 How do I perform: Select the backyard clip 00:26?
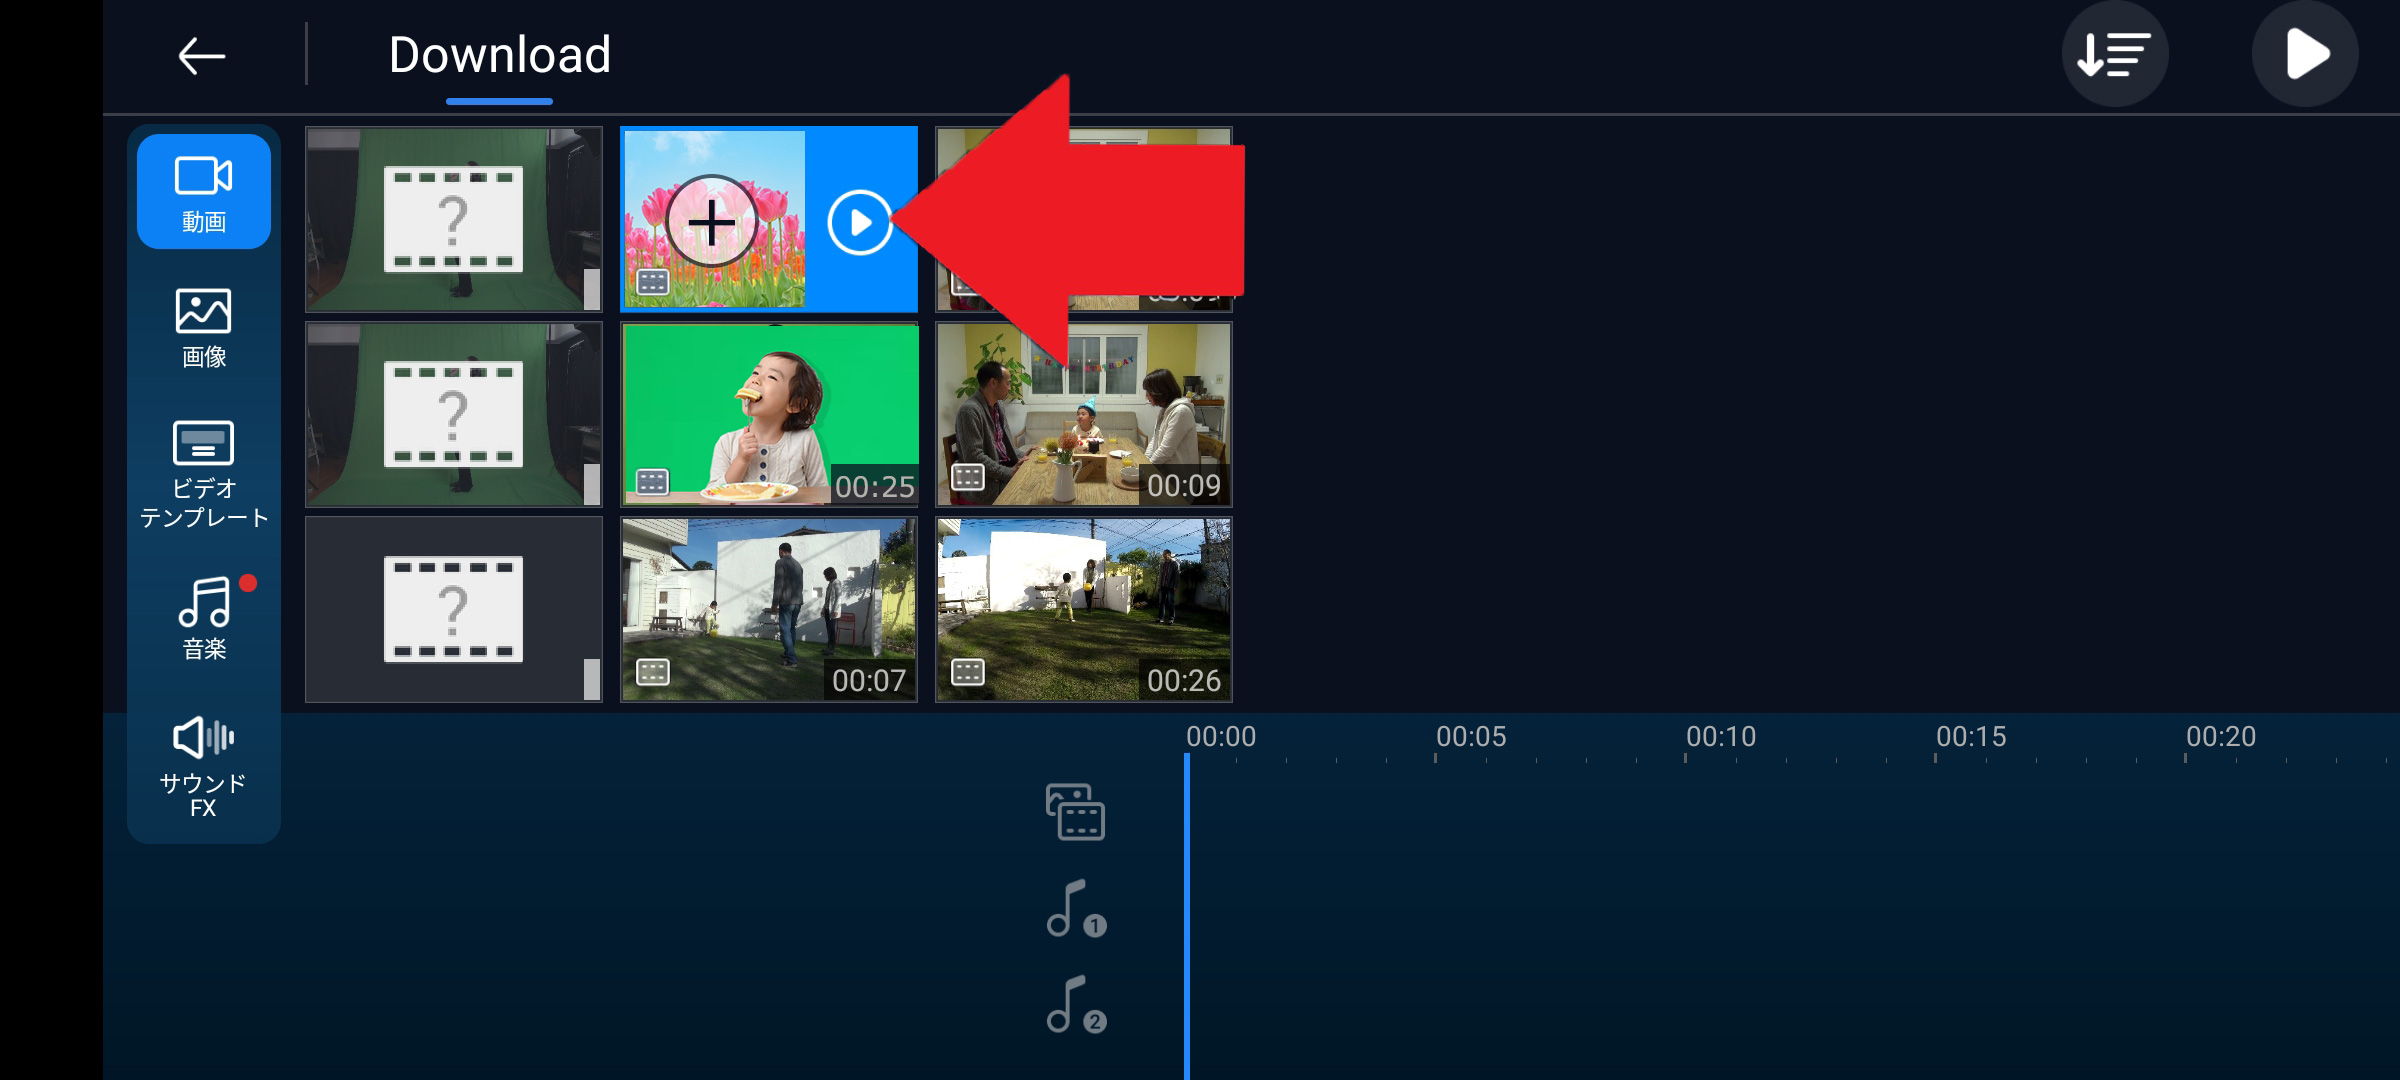pyautogui.click(x=1084, y=609)
